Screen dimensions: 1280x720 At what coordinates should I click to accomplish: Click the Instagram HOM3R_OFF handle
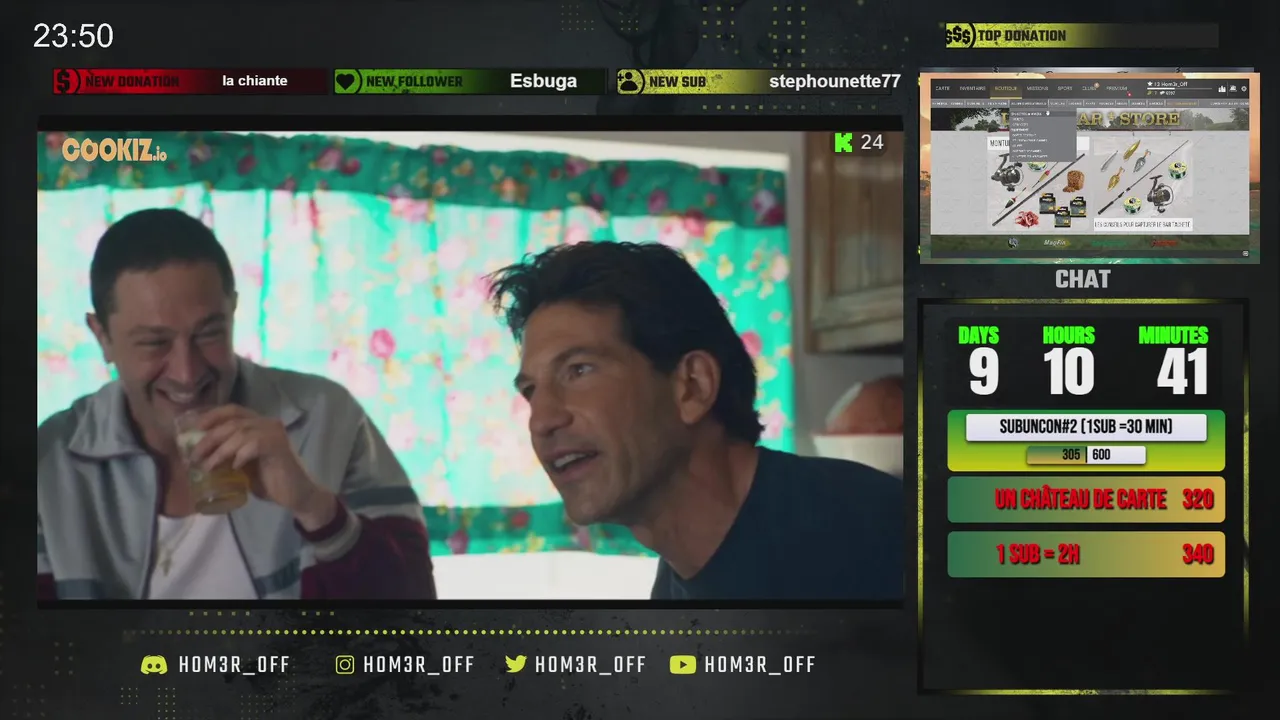(x=419, y=665)
